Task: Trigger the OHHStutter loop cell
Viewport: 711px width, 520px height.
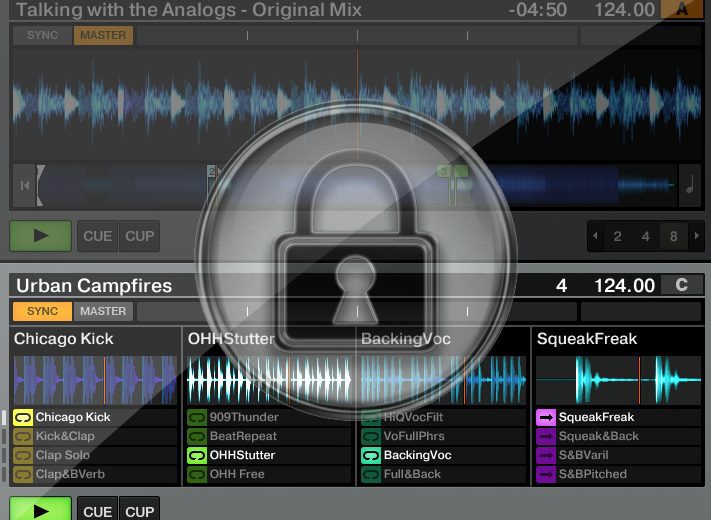Action: [269, 455]
